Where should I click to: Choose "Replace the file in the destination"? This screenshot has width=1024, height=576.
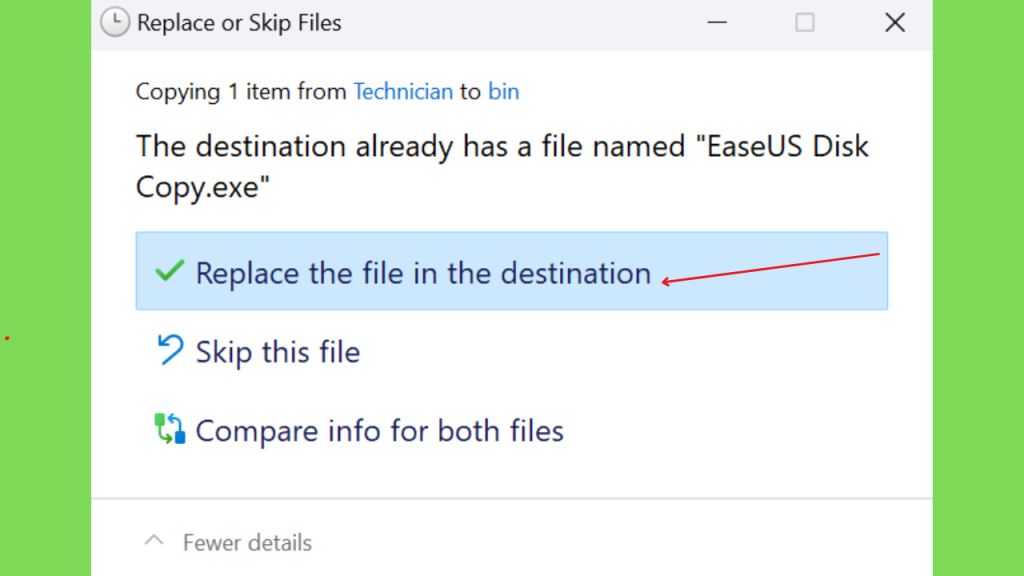point(511,270)
